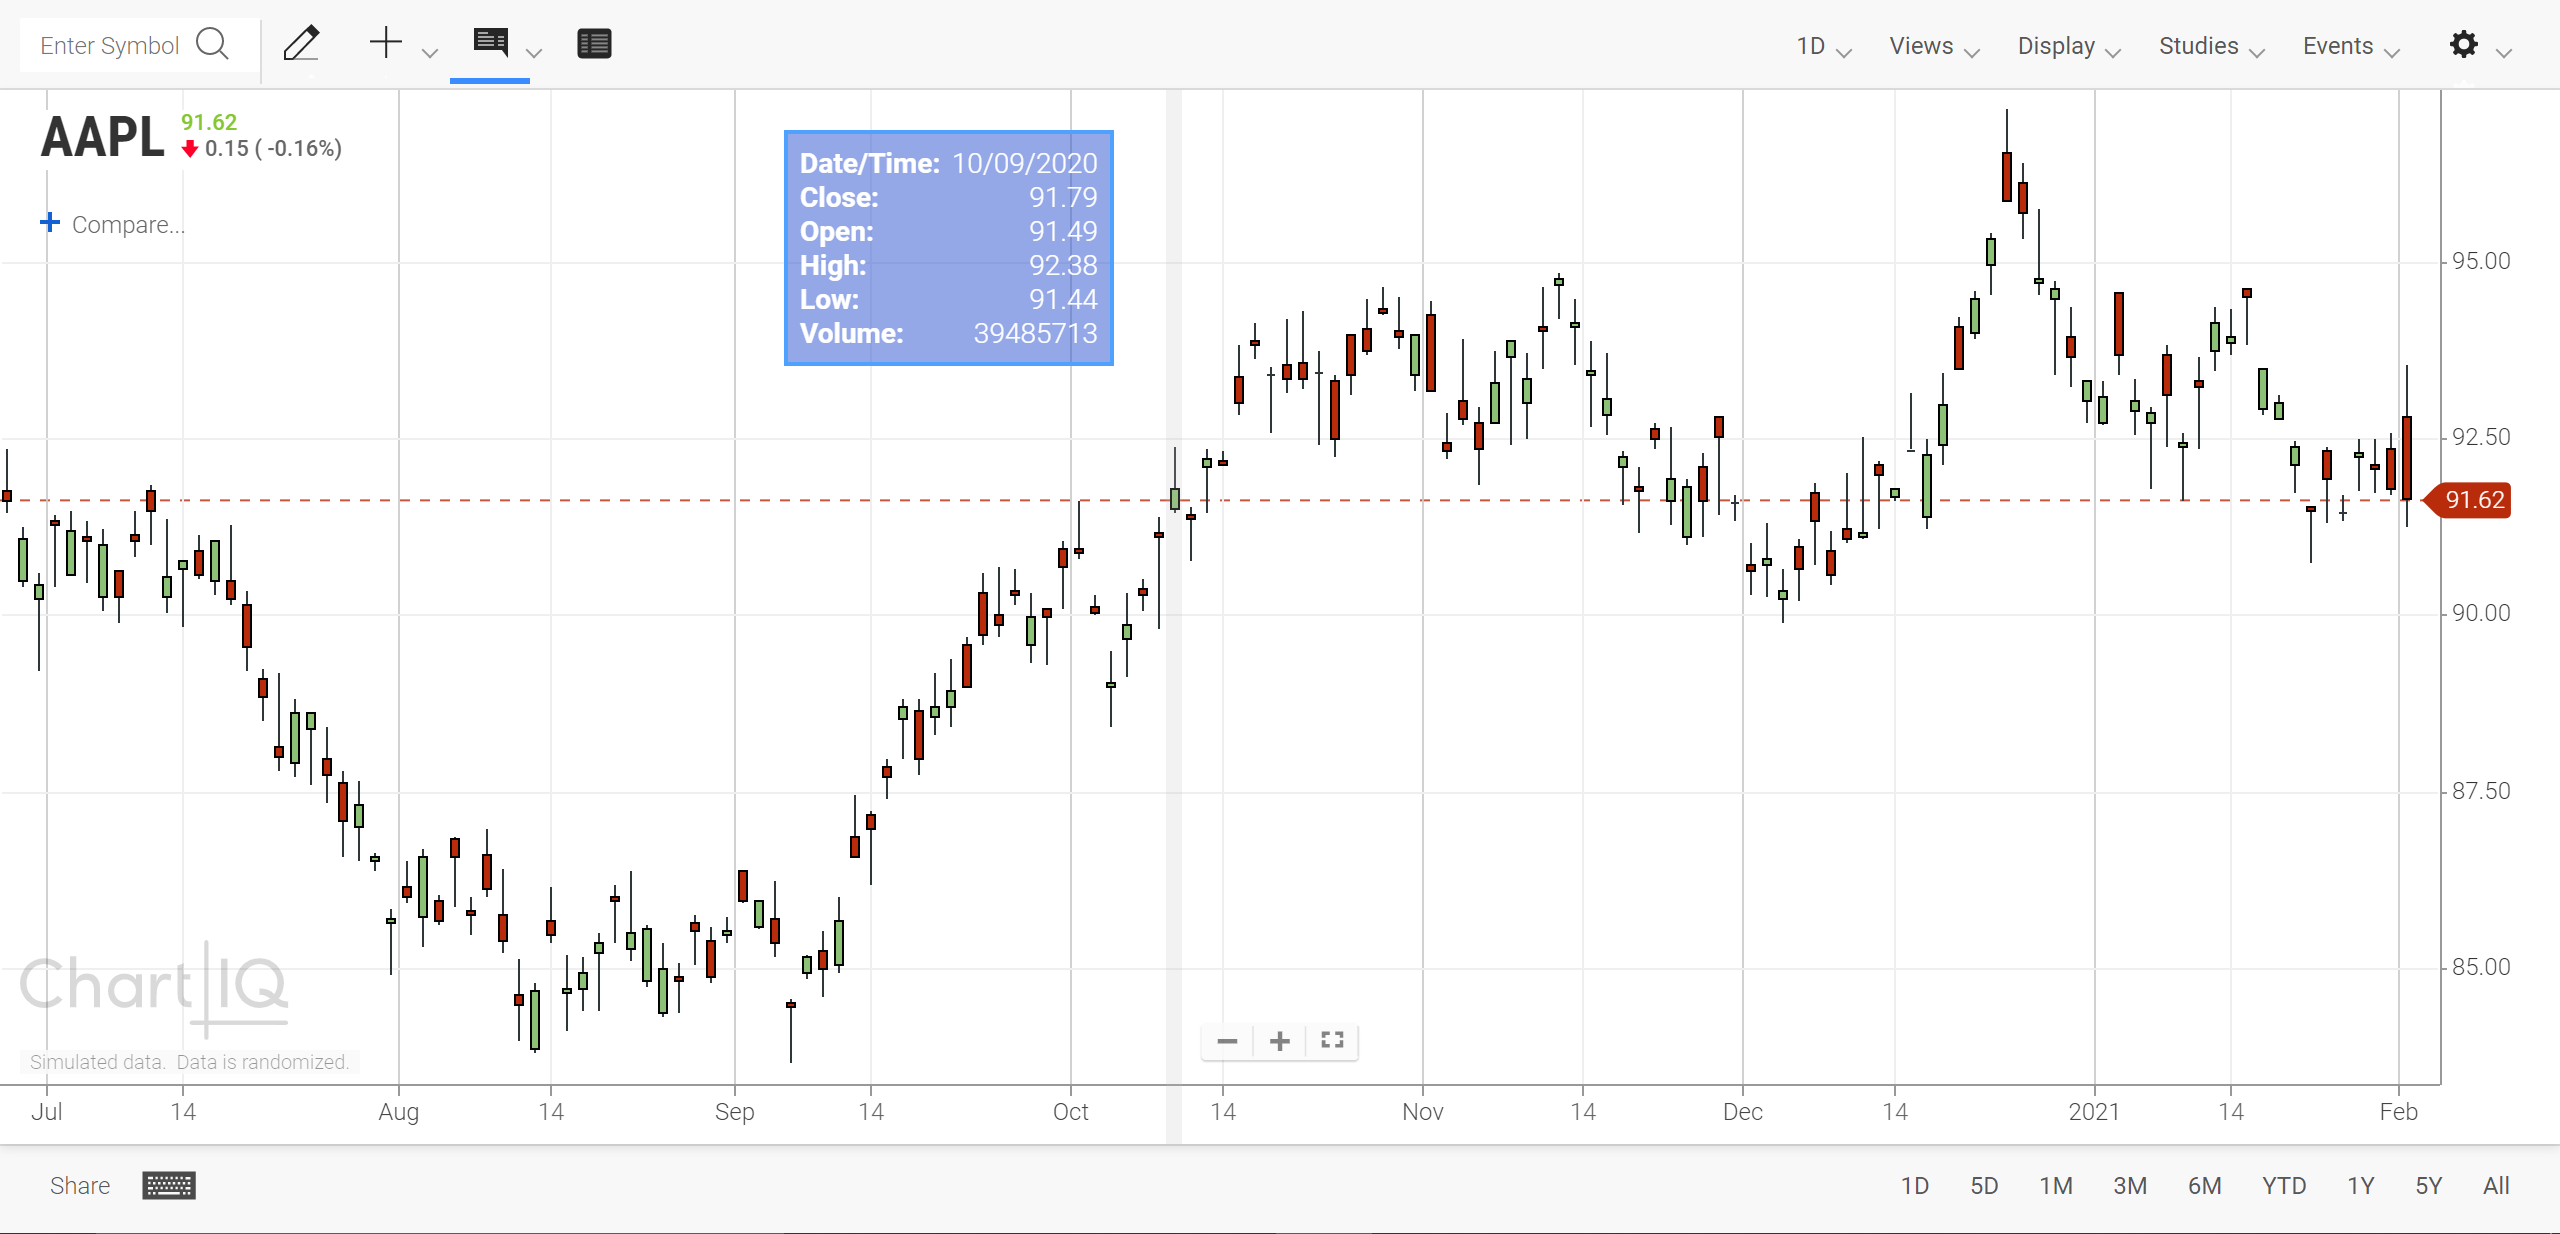
Task: Select the 1Y range
Action: (2360, 1186)
